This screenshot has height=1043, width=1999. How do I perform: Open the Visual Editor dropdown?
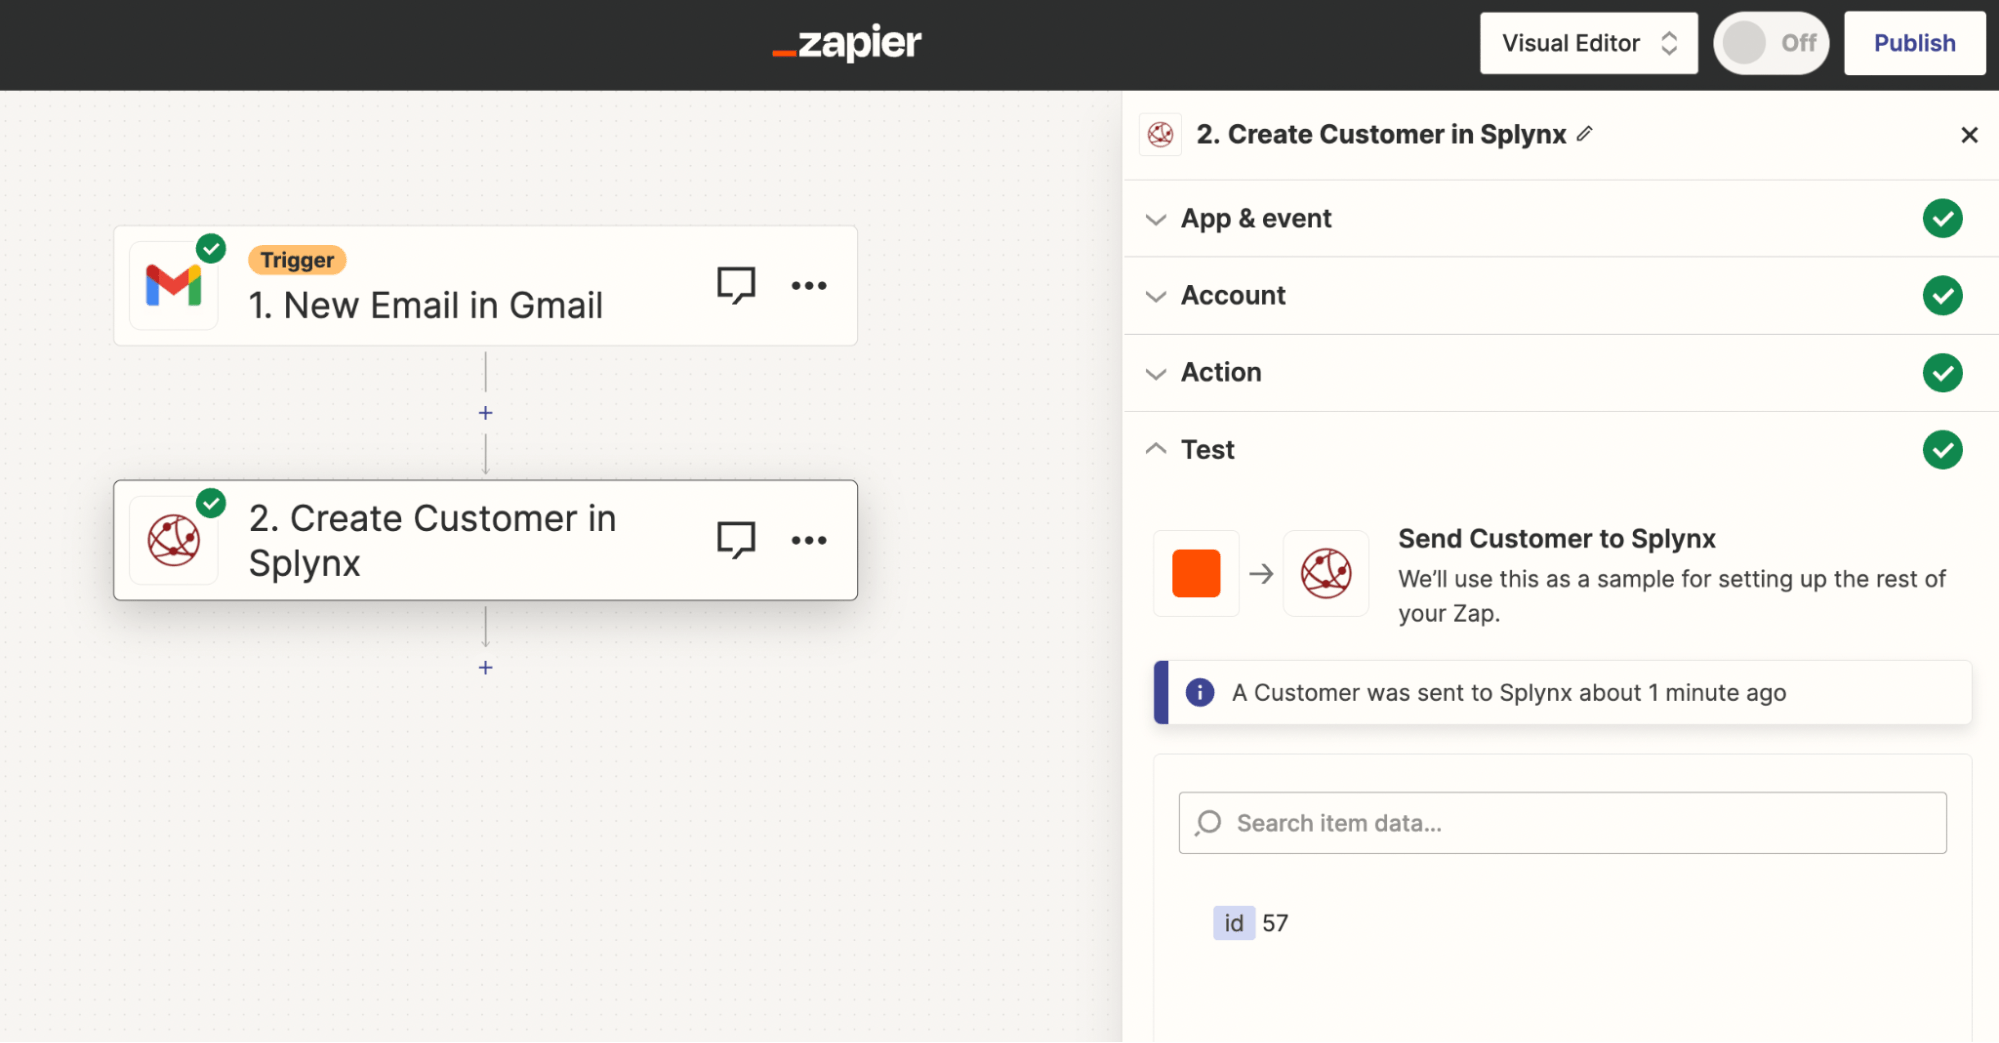tap(1588, 43)
